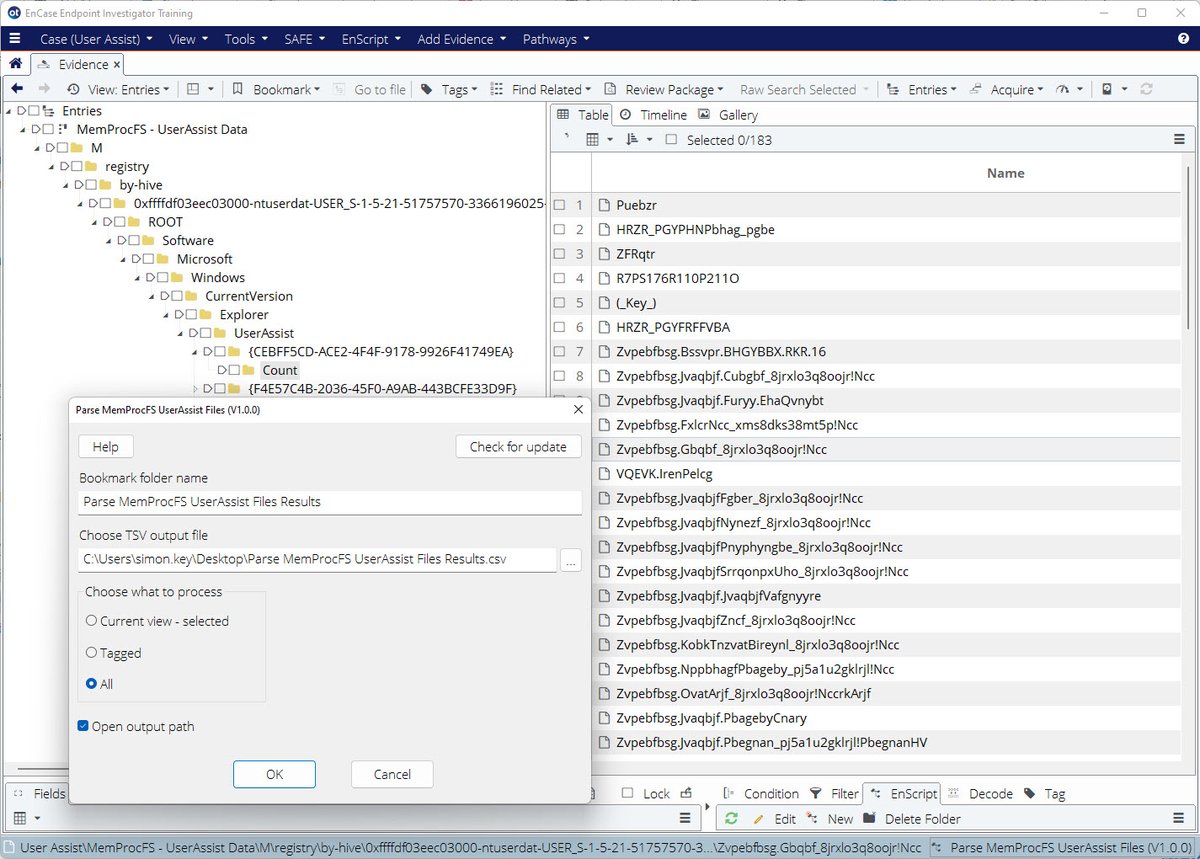The height and width of the screenshot is (859, 1200).
Task: Open Bookmark toolbar menu
Action: click(x=276, y=89)
